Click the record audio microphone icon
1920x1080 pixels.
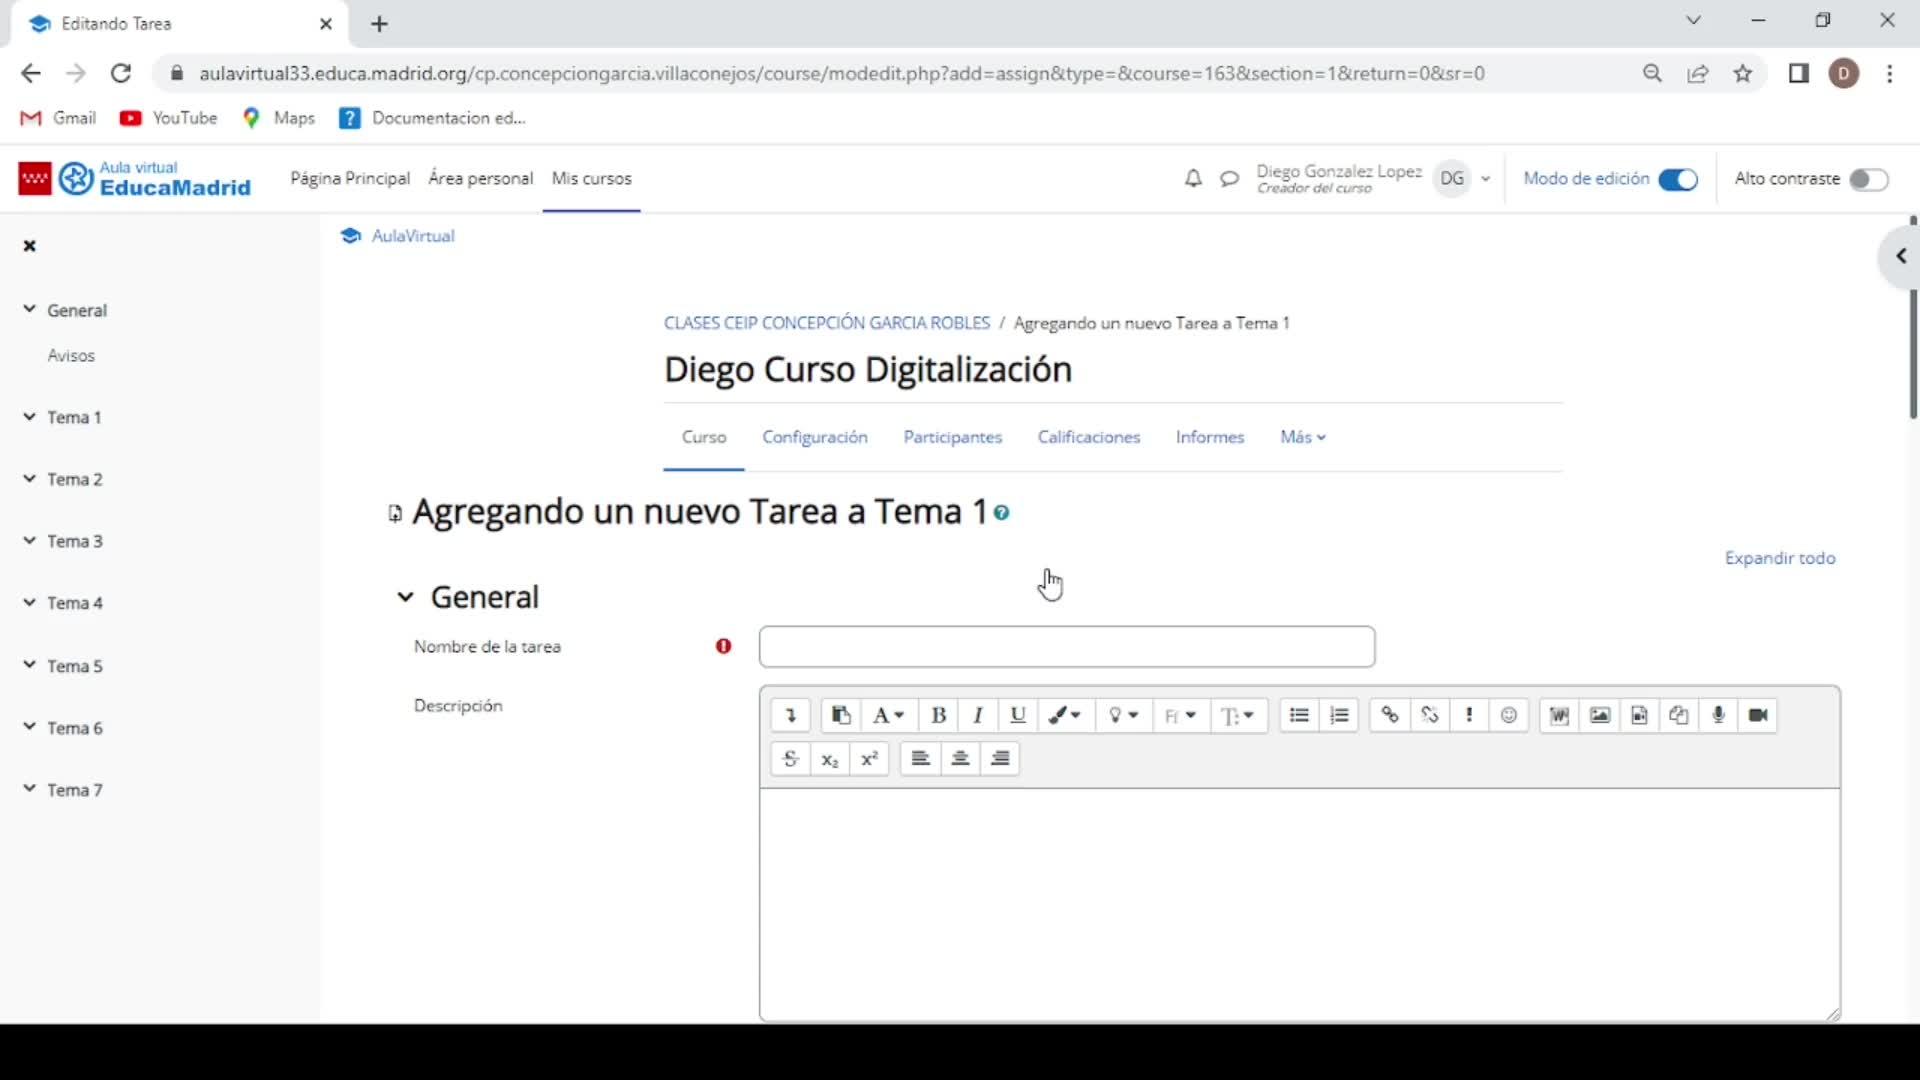pos(1718,715)
